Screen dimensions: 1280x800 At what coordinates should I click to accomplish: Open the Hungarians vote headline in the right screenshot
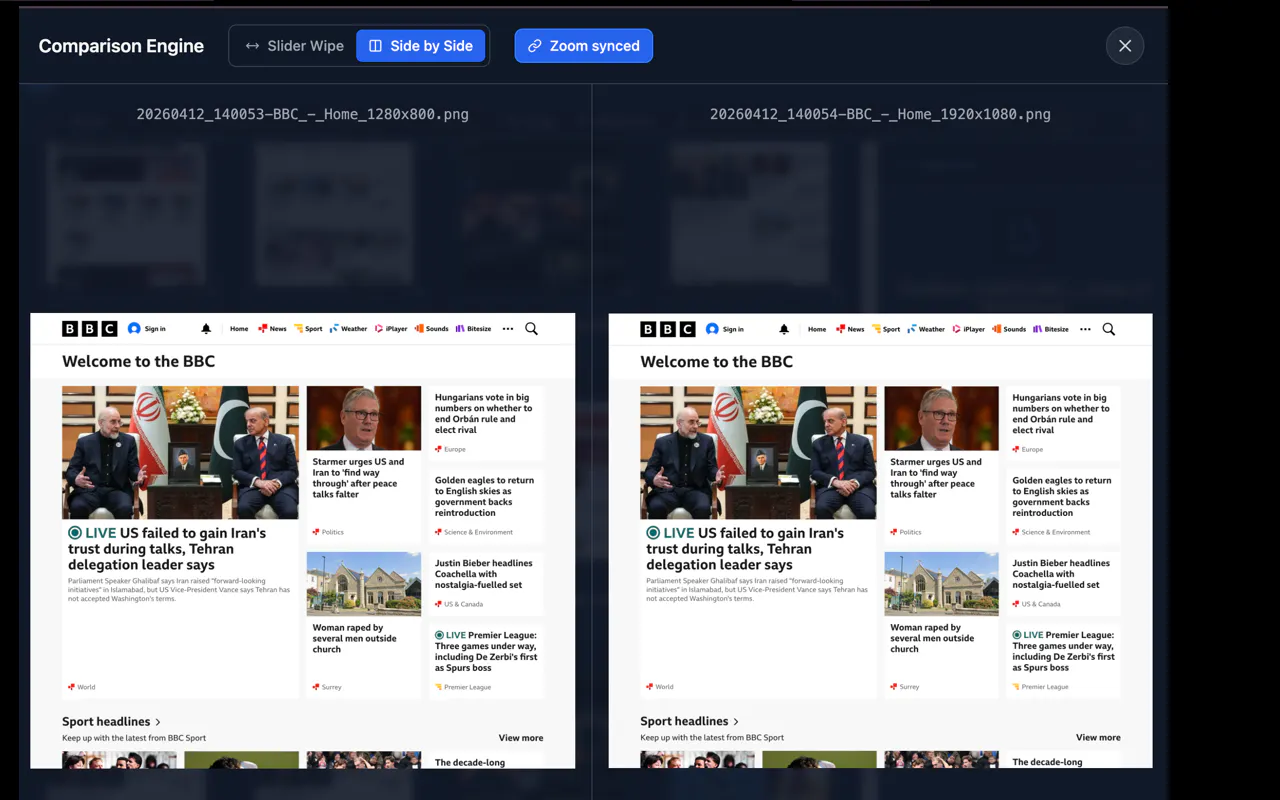point(1060,414)
